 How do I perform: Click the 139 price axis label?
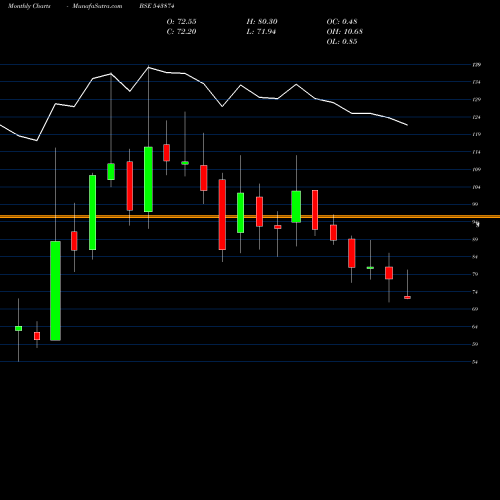coord(476,65)
